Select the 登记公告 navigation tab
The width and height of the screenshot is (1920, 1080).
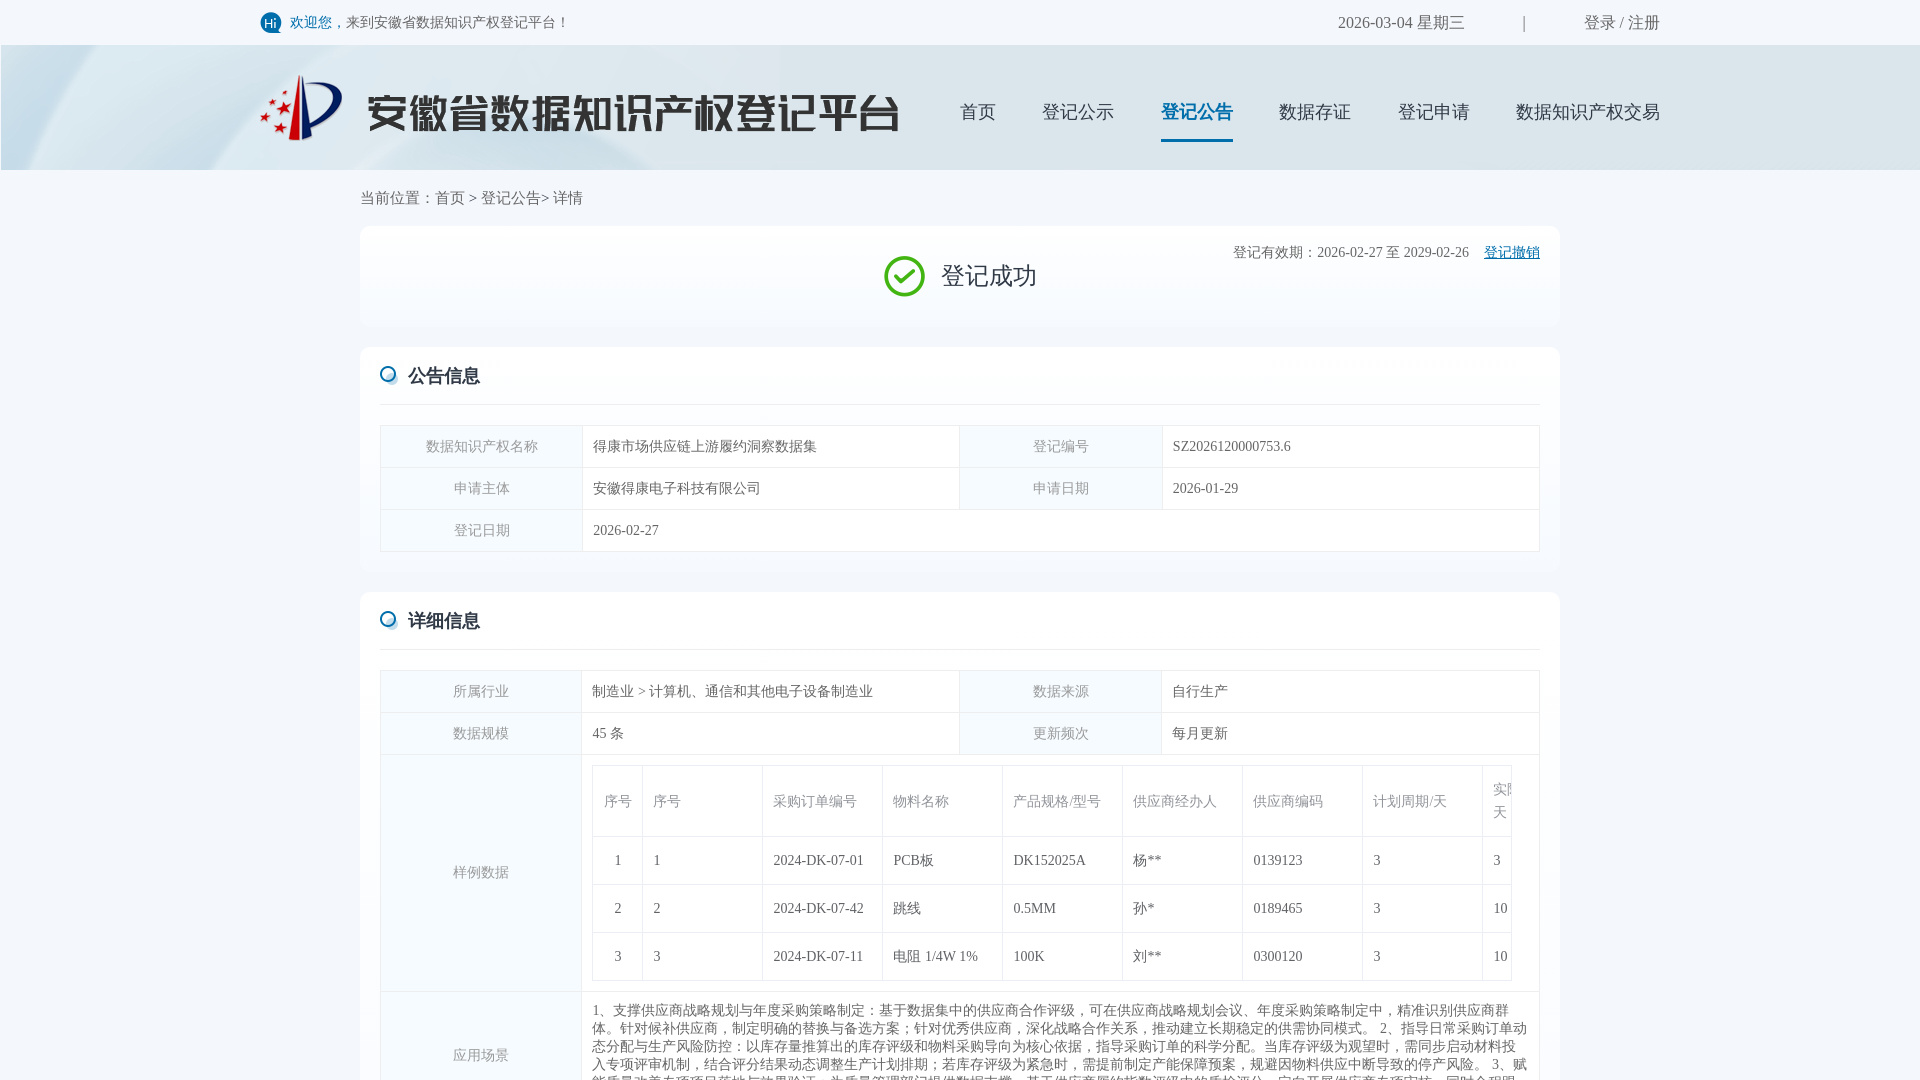(1197, 112)
